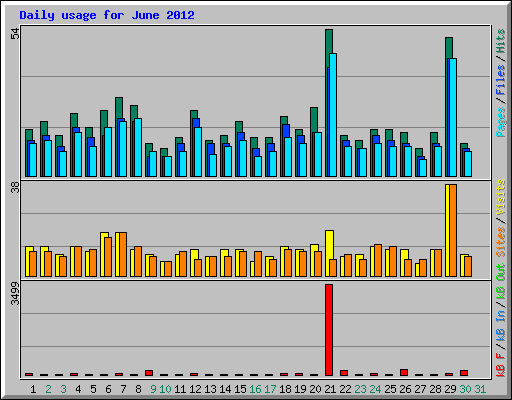Click the 'Pages' legend label
Image resolution: width=512 pixels, height=400 pixels.
[x=501, y=122]
